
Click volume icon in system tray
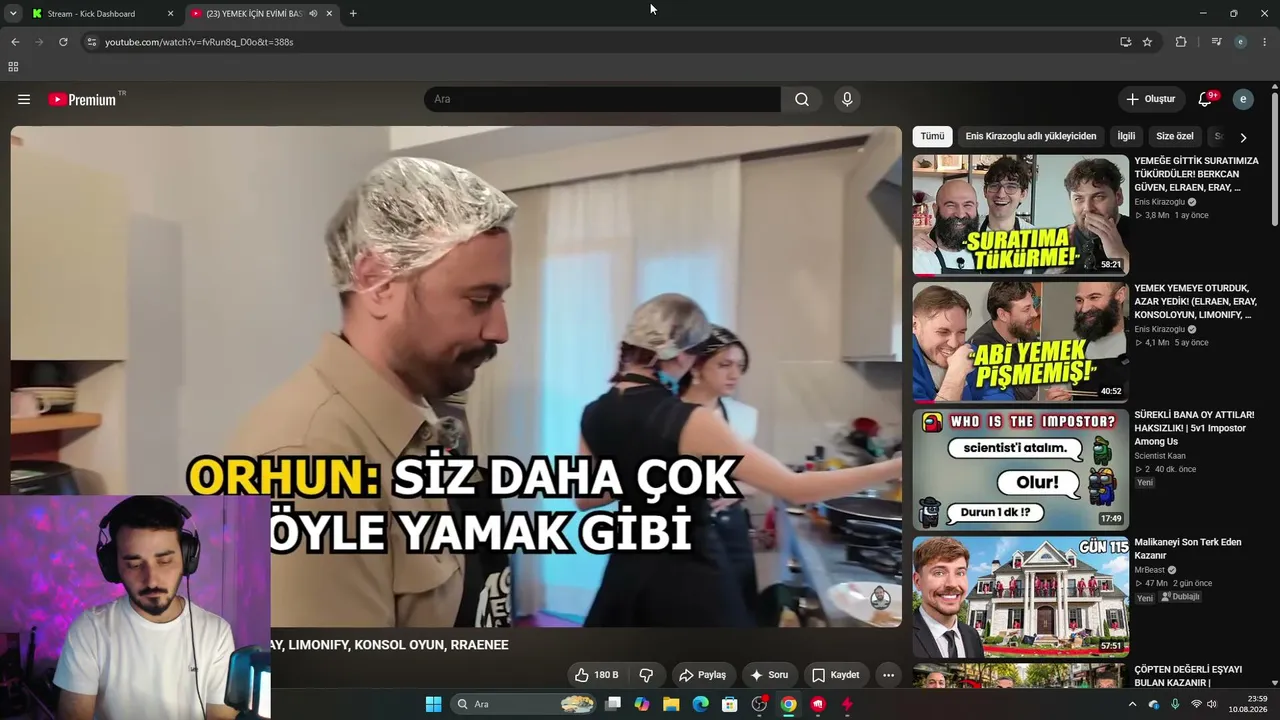[x=1212, y=704]
